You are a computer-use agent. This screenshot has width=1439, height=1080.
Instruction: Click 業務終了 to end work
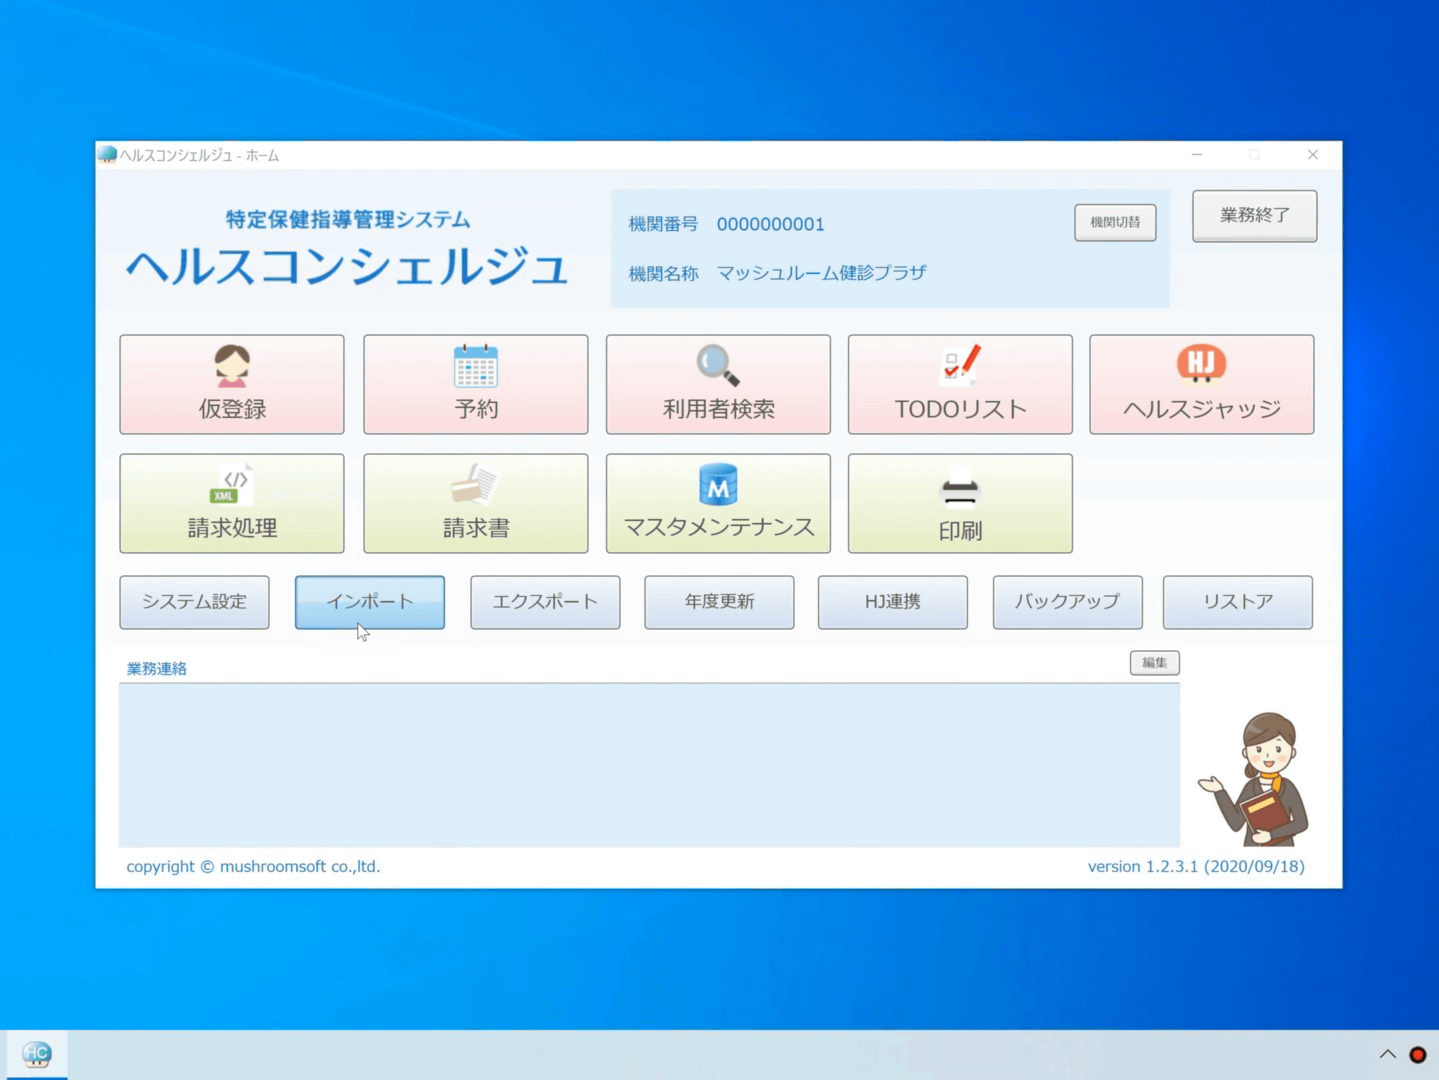[x=1254, y=216]
